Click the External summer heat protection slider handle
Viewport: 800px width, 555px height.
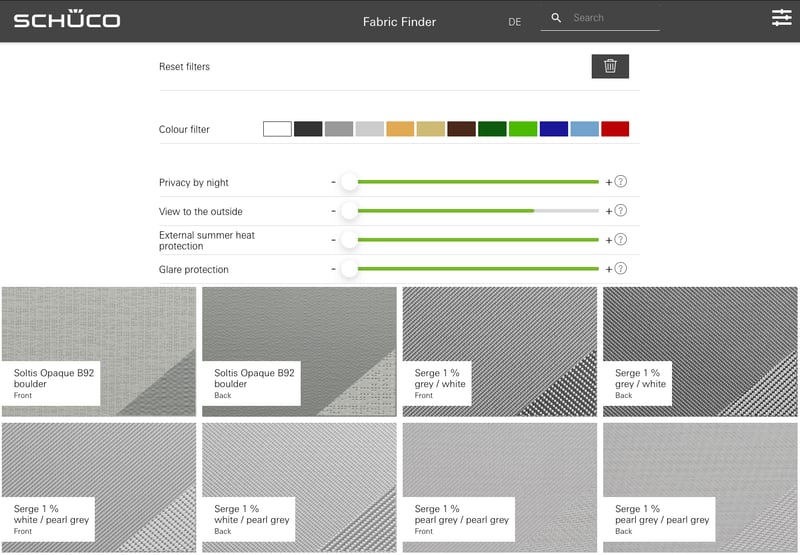pos(349,240)
